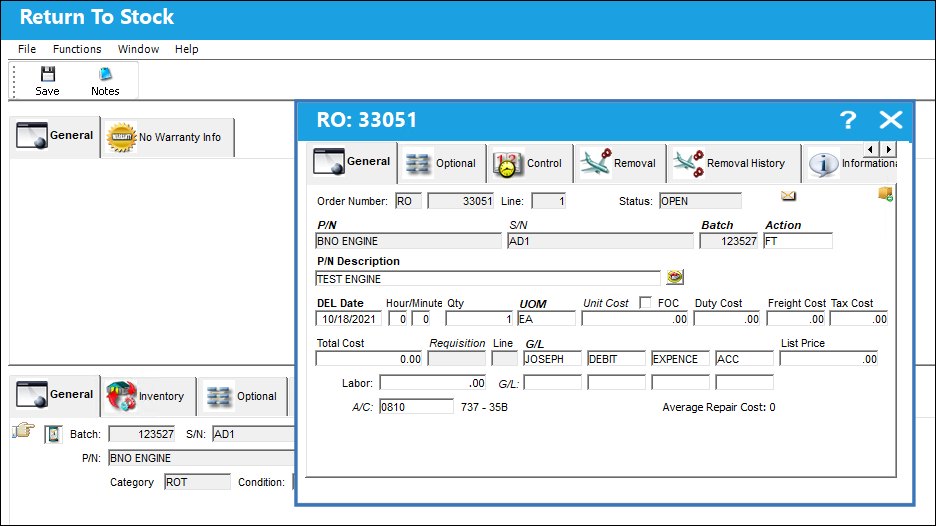Click the pointing hand icon beside Batch
This screenshot has width=936, height=526.
23,430
